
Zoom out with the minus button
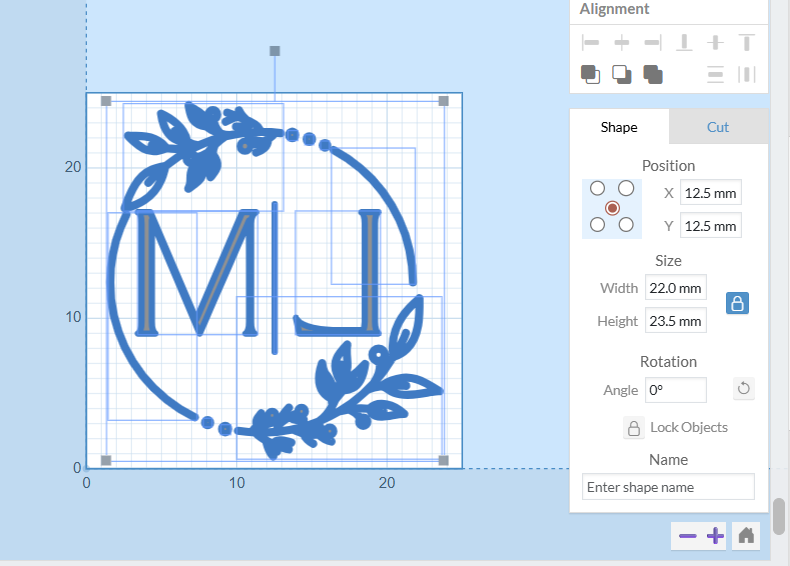[687, 536]
